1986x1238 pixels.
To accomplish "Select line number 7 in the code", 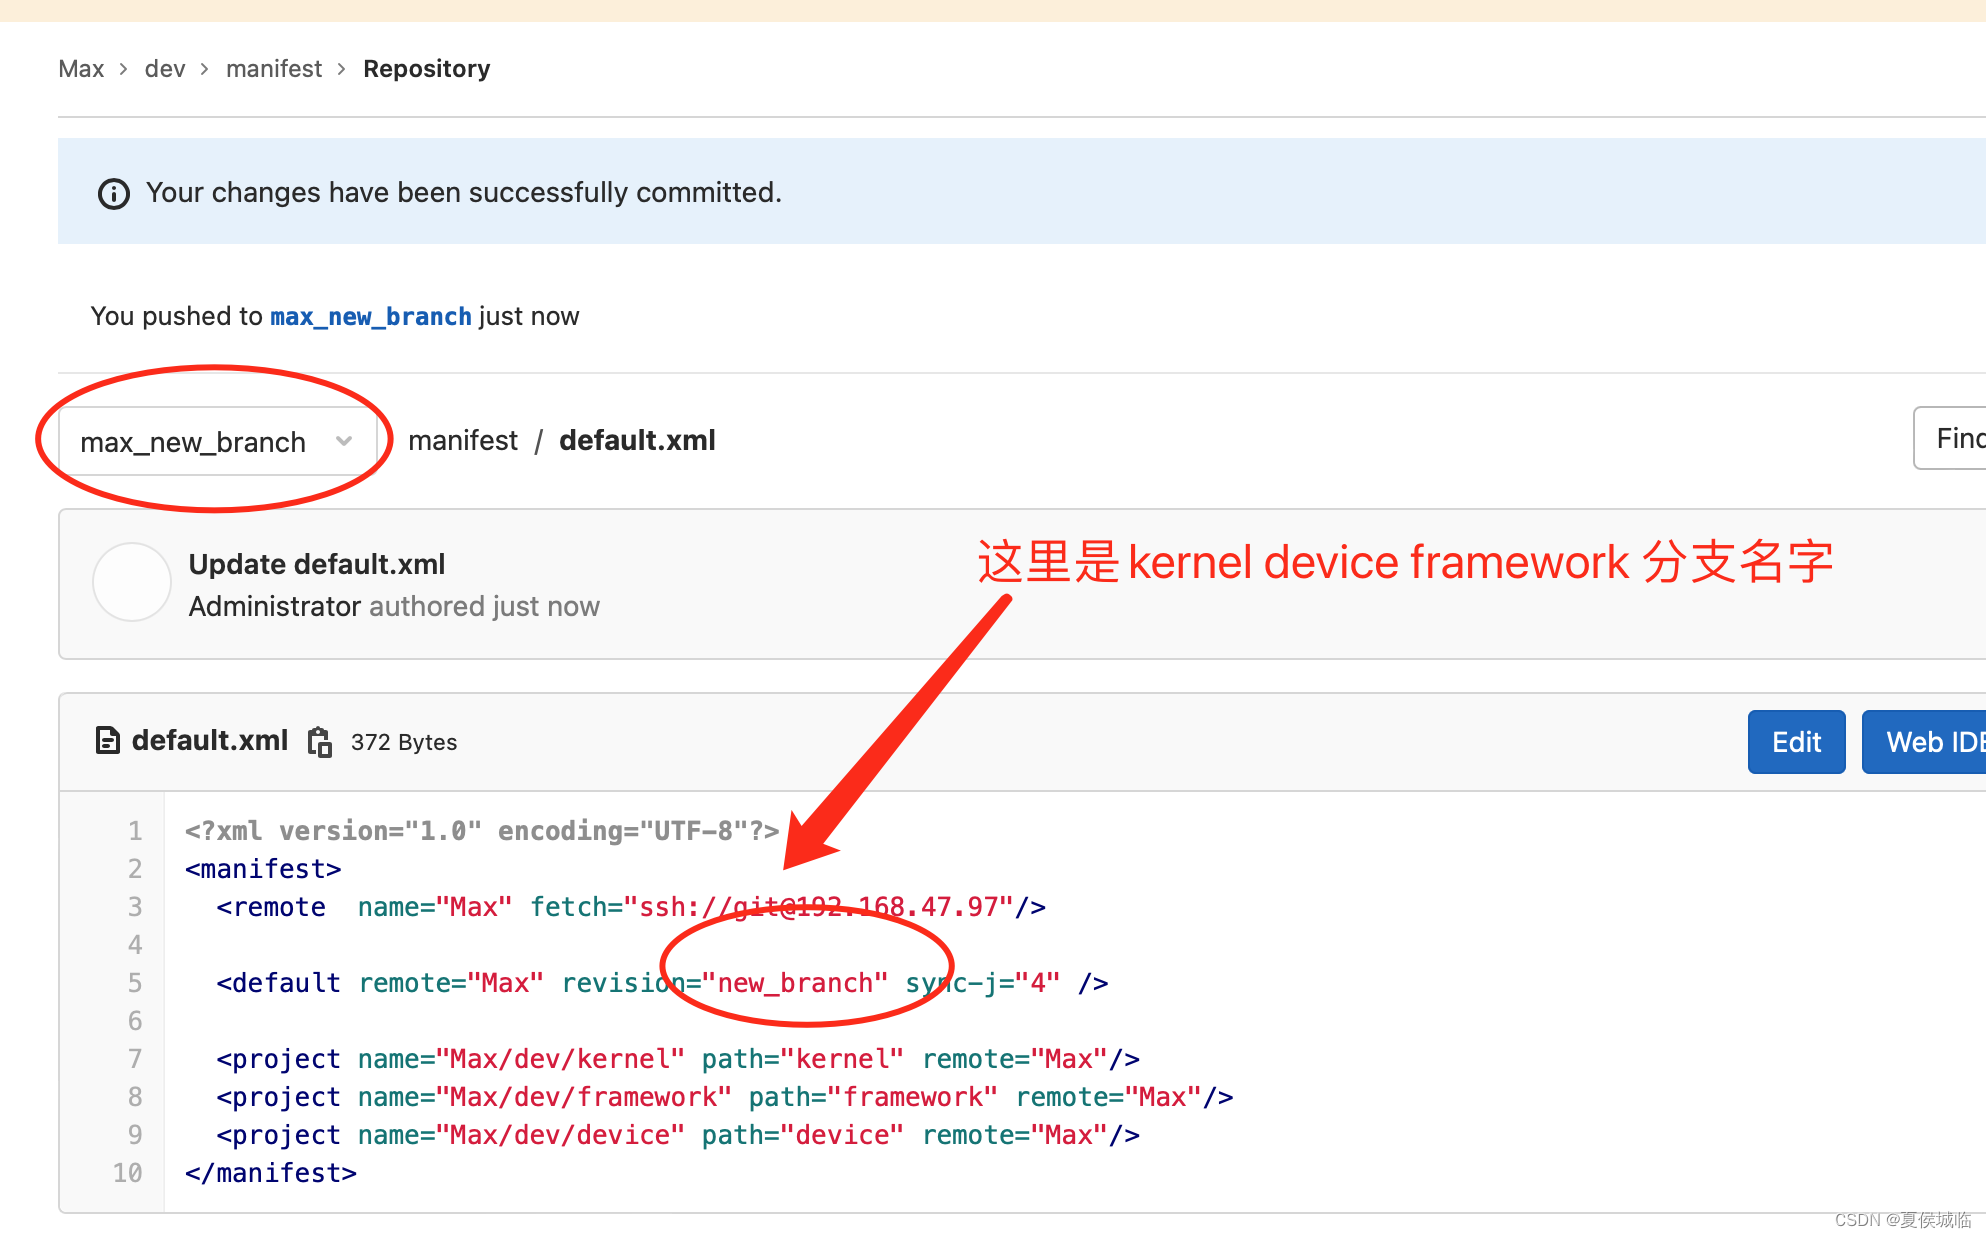I will click(135, 1059).
